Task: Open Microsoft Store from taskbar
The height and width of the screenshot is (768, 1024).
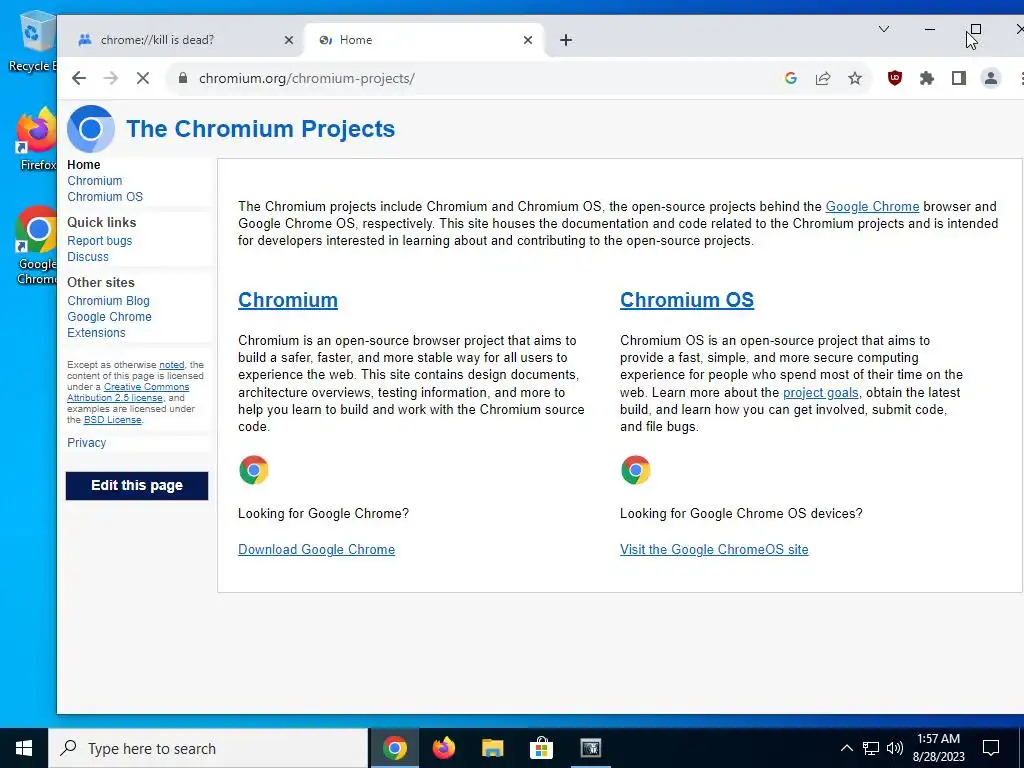Action: 541,748
